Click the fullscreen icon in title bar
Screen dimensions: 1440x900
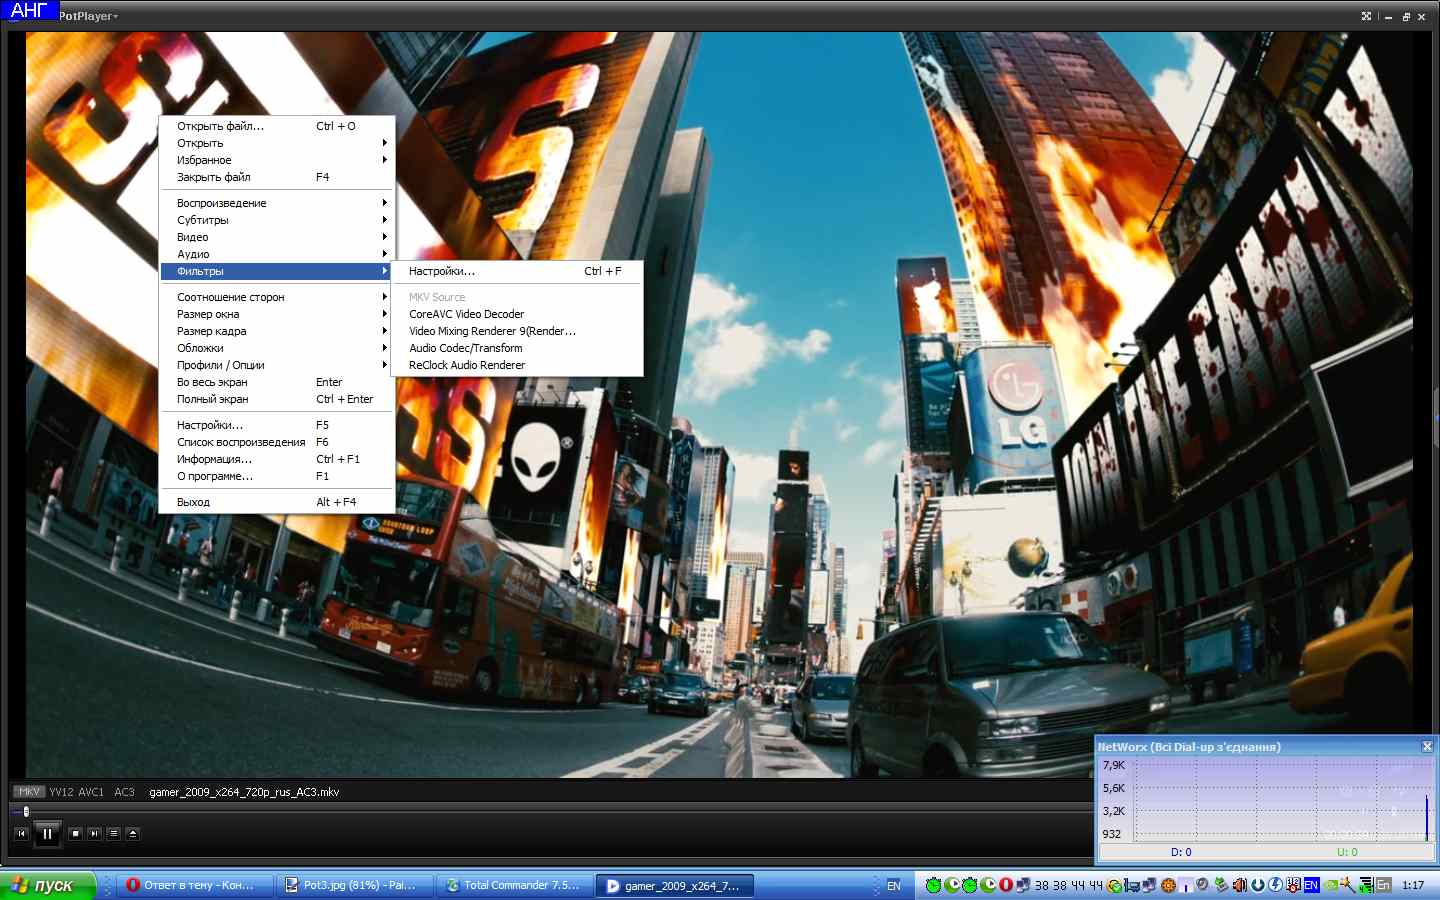[x=1366, y=16]
